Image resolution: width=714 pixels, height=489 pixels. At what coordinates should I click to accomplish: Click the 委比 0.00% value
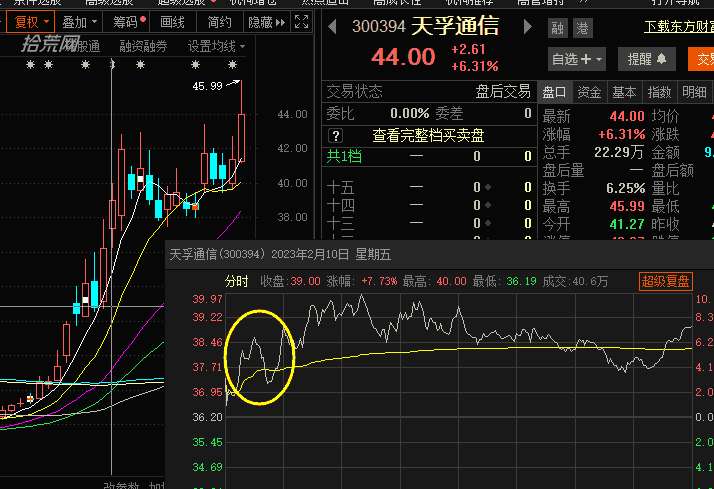coord(409,113)
